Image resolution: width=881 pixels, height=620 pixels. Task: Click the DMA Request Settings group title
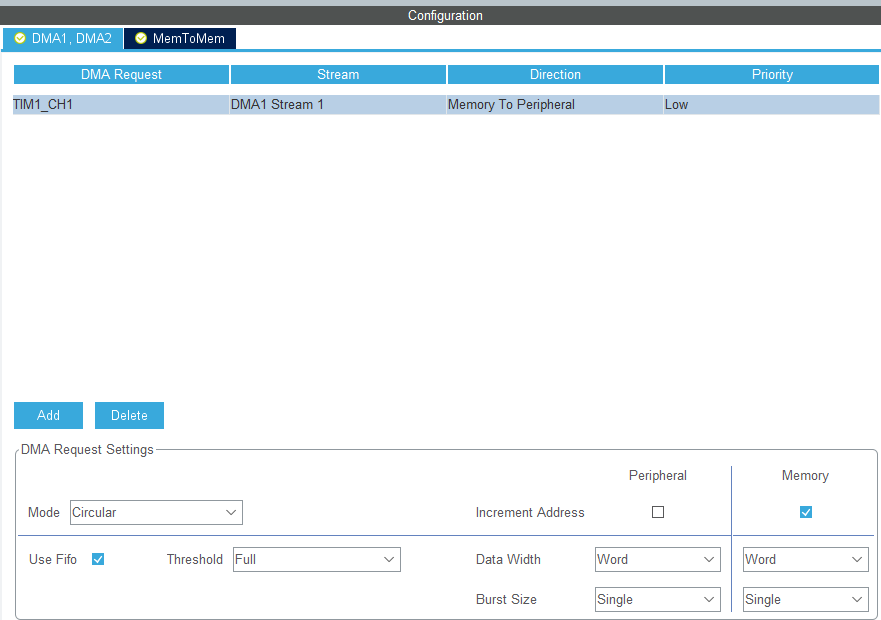coord(87,450)
